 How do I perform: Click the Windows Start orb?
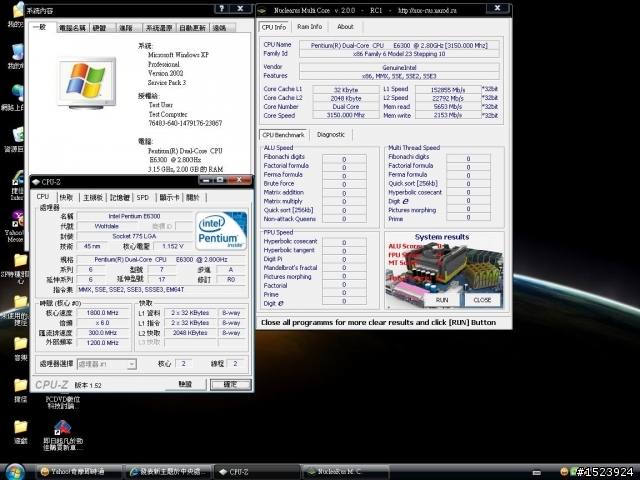[x=15, y=472]
